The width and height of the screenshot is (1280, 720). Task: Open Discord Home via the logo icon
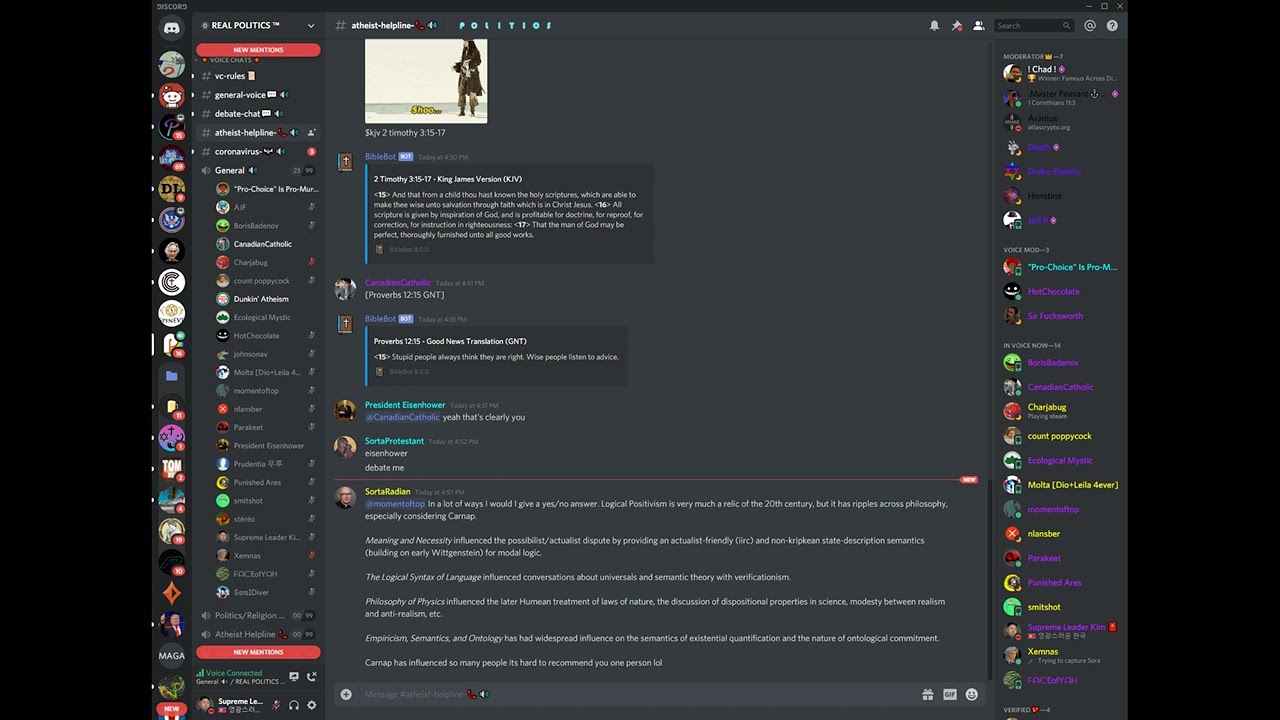point(171,29)
